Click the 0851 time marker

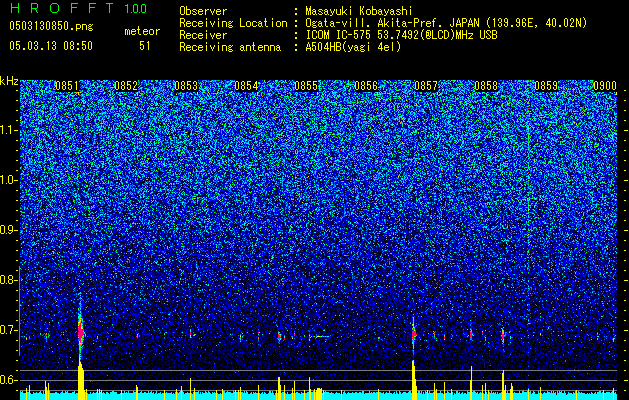[67, 86]
